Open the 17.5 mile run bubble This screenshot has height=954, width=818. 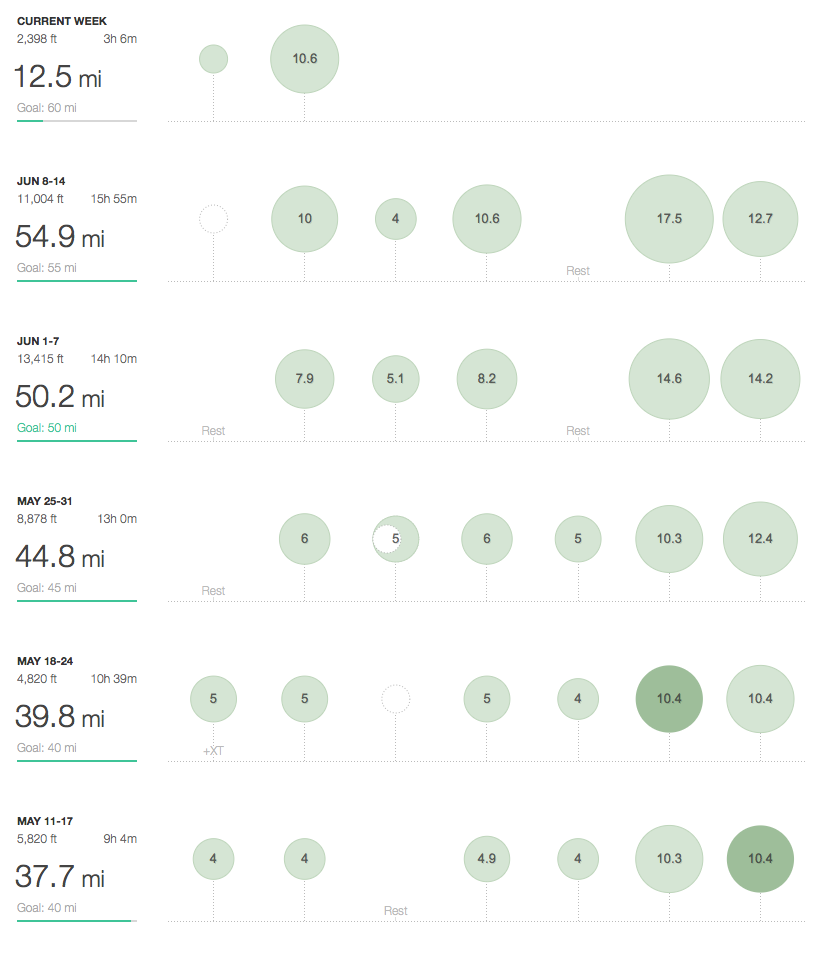(669, 219)
